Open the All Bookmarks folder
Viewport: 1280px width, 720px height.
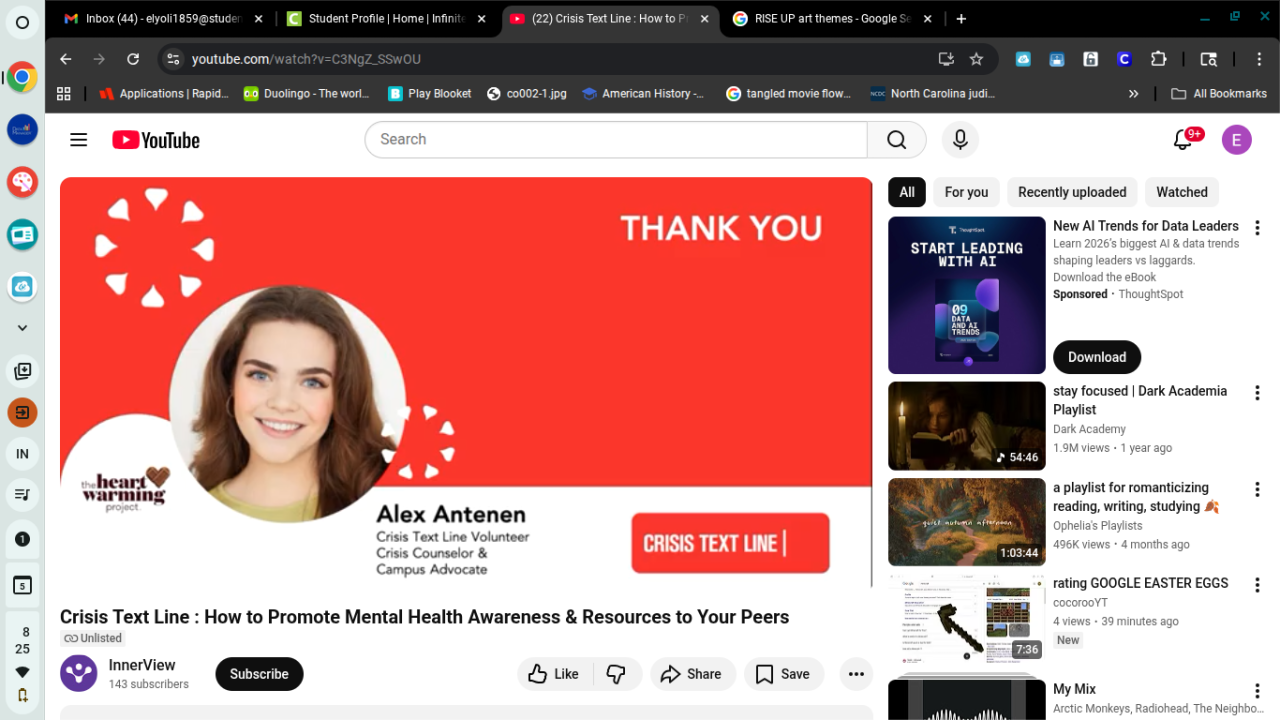[1219, 93]
